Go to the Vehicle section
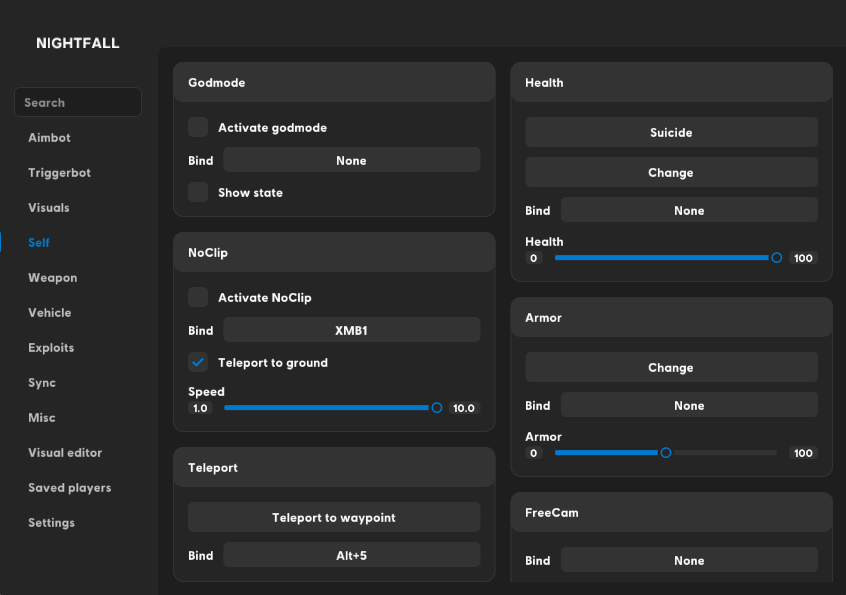This screenshot has width=846, height=595. [x=50, y=313]
